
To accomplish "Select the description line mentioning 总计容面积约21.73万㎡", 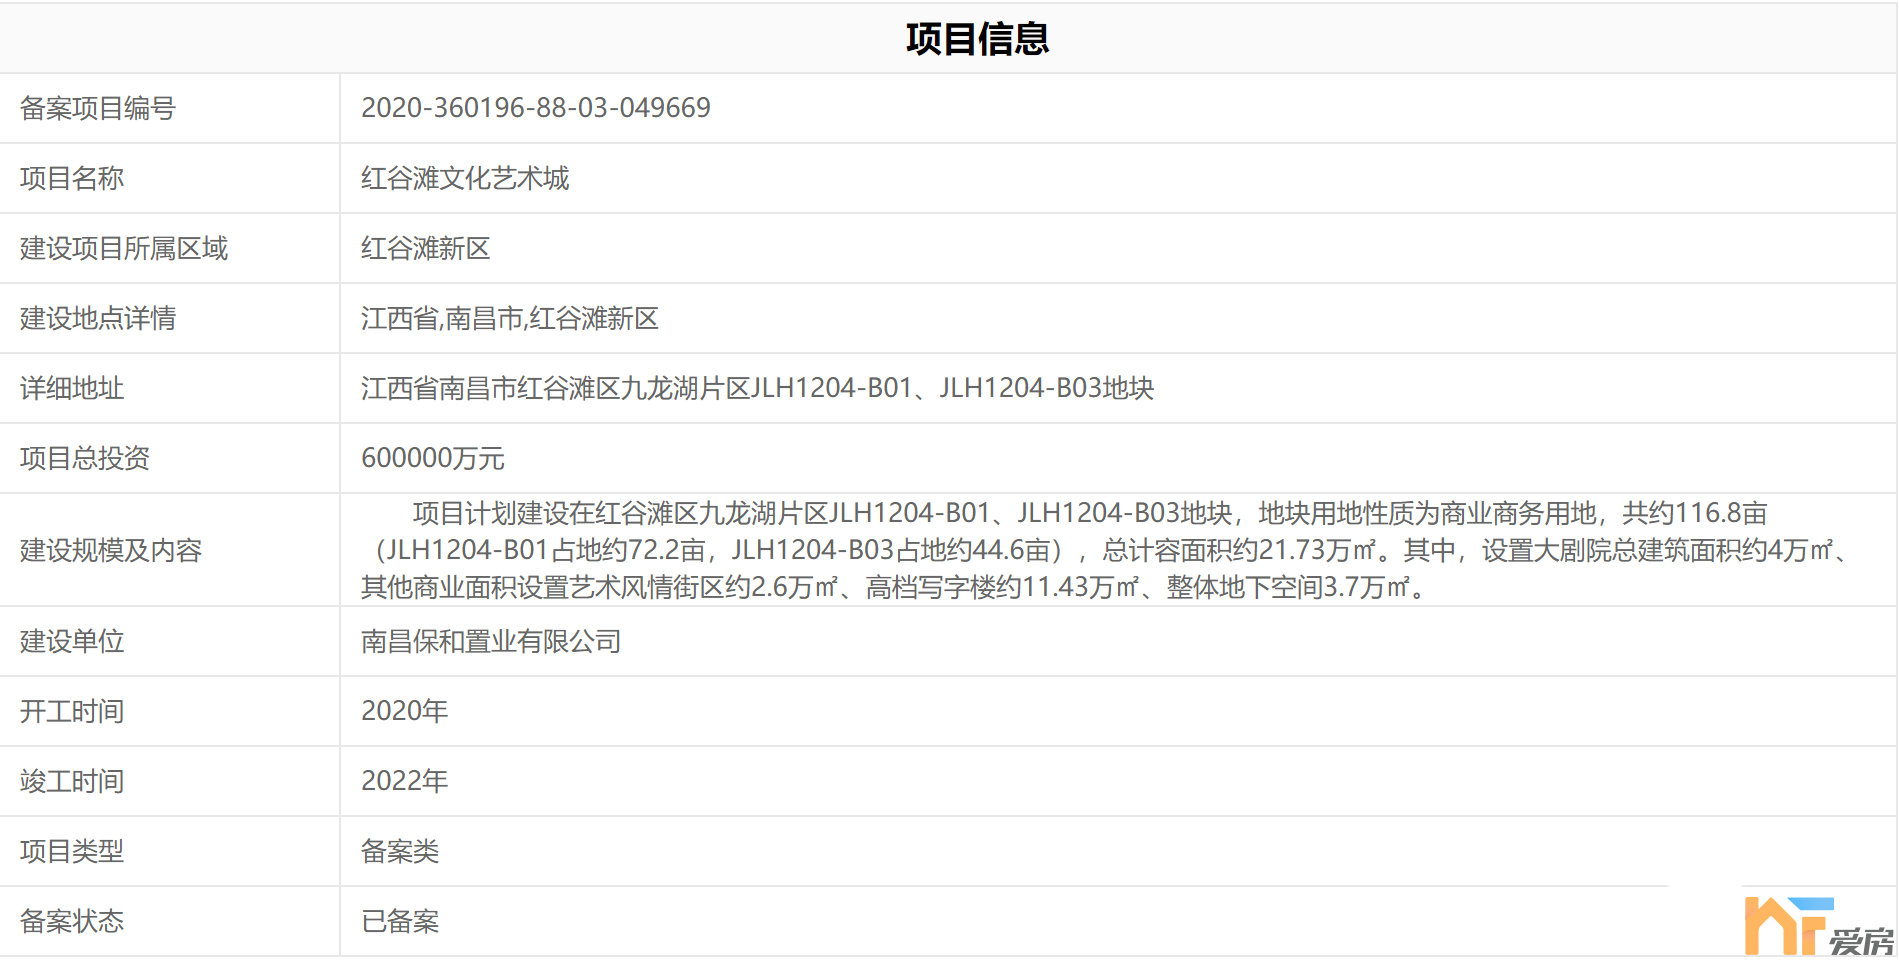I will tap(1108, 550).
